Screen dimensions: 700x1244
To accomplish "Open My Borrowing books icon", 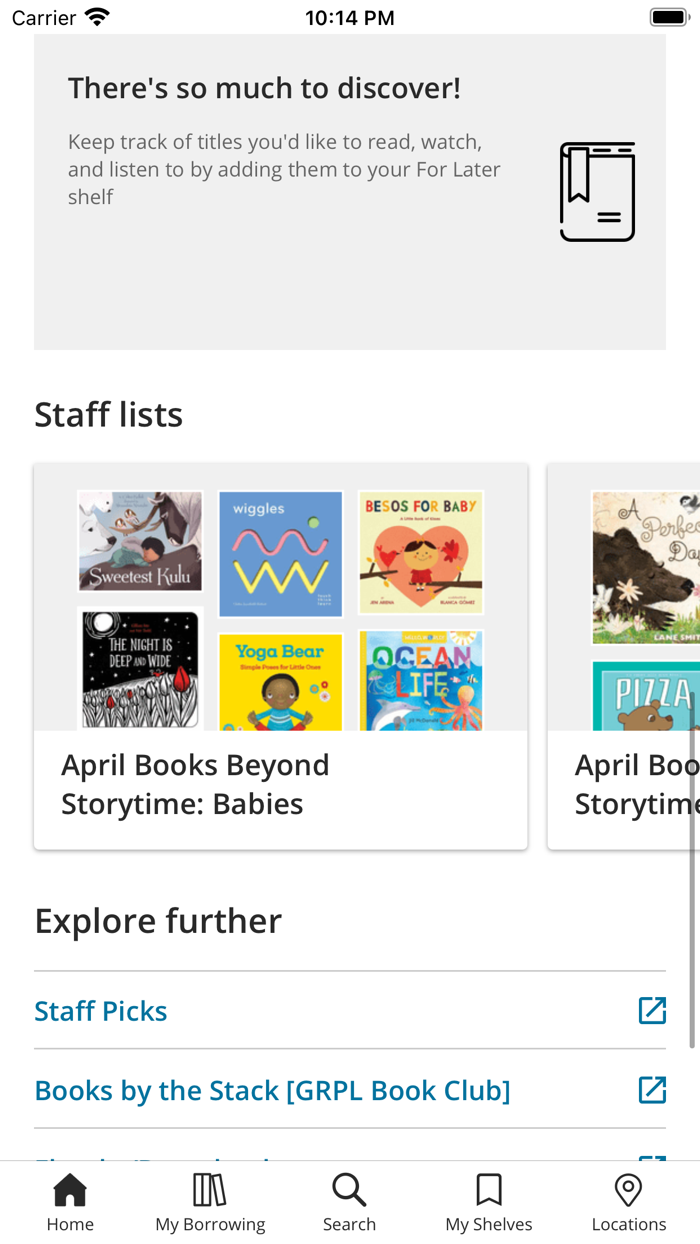I will click(x=210, y=1190).
